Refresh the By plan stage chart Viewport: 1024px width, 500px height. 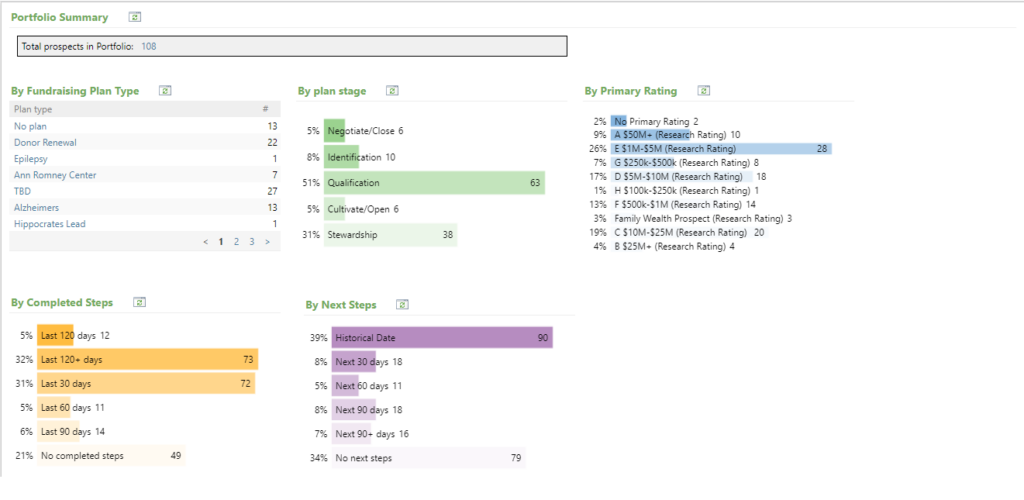393,91
